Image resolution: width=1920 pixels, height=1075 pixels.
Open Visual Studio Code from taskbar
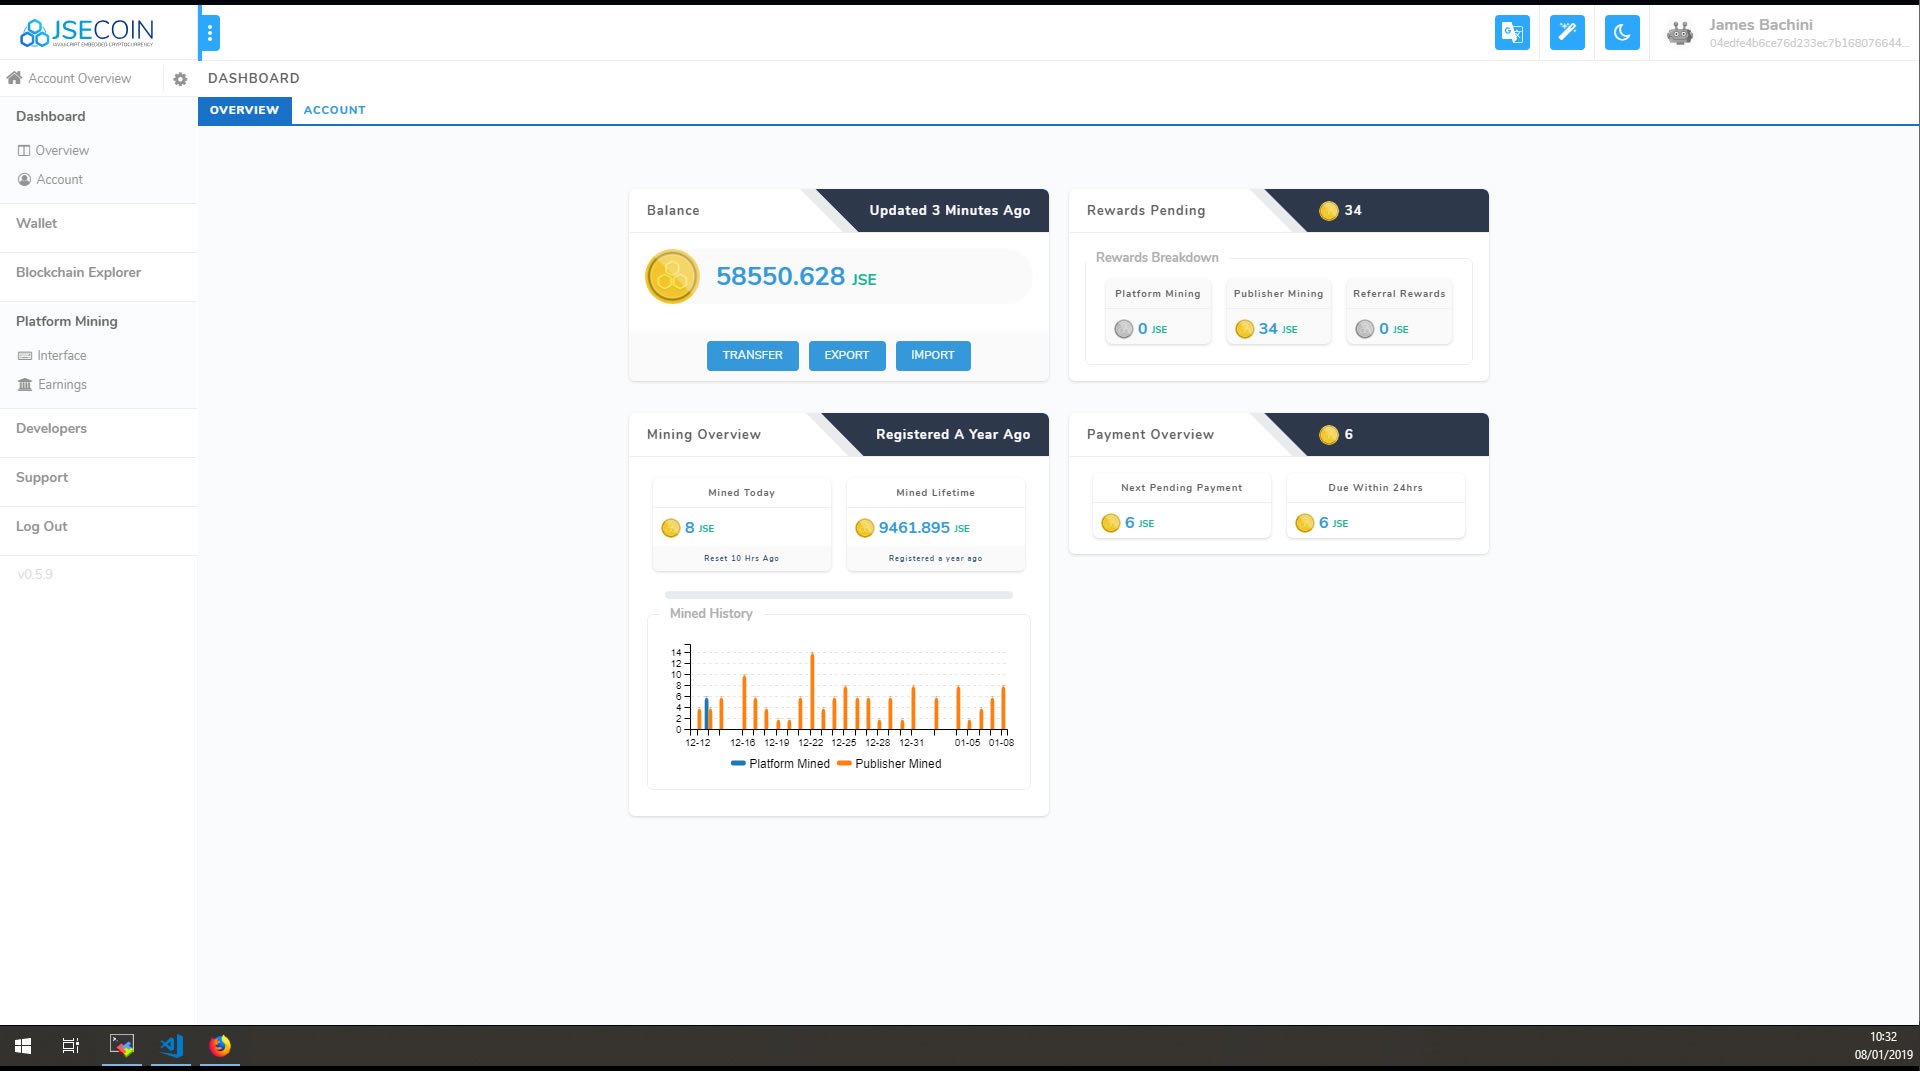171,1046
